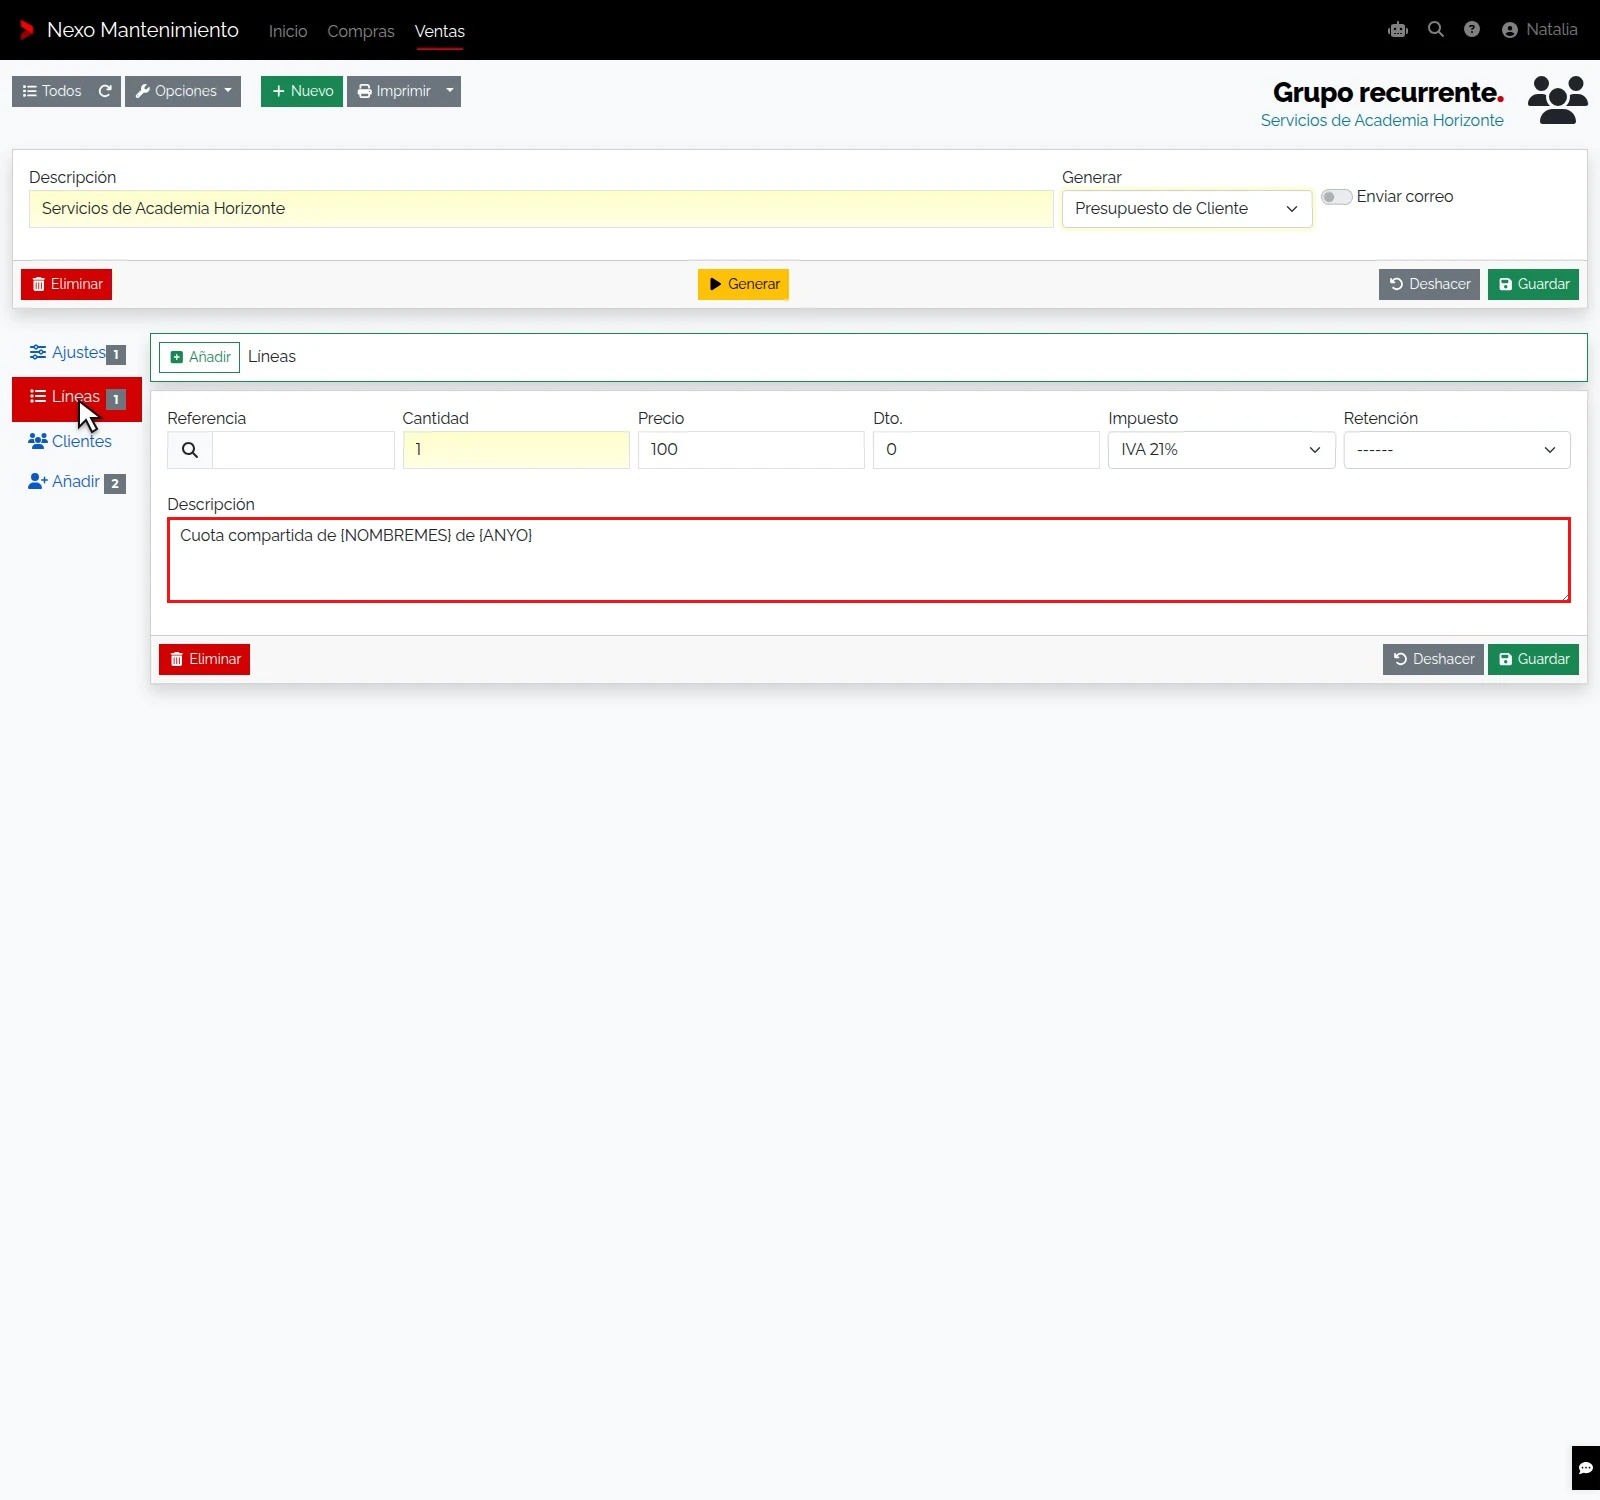Viewport: 1600px width, 1500px height.
Task: Click the Nexo Mantenimiento logo arrow
Action: (27, 30)
